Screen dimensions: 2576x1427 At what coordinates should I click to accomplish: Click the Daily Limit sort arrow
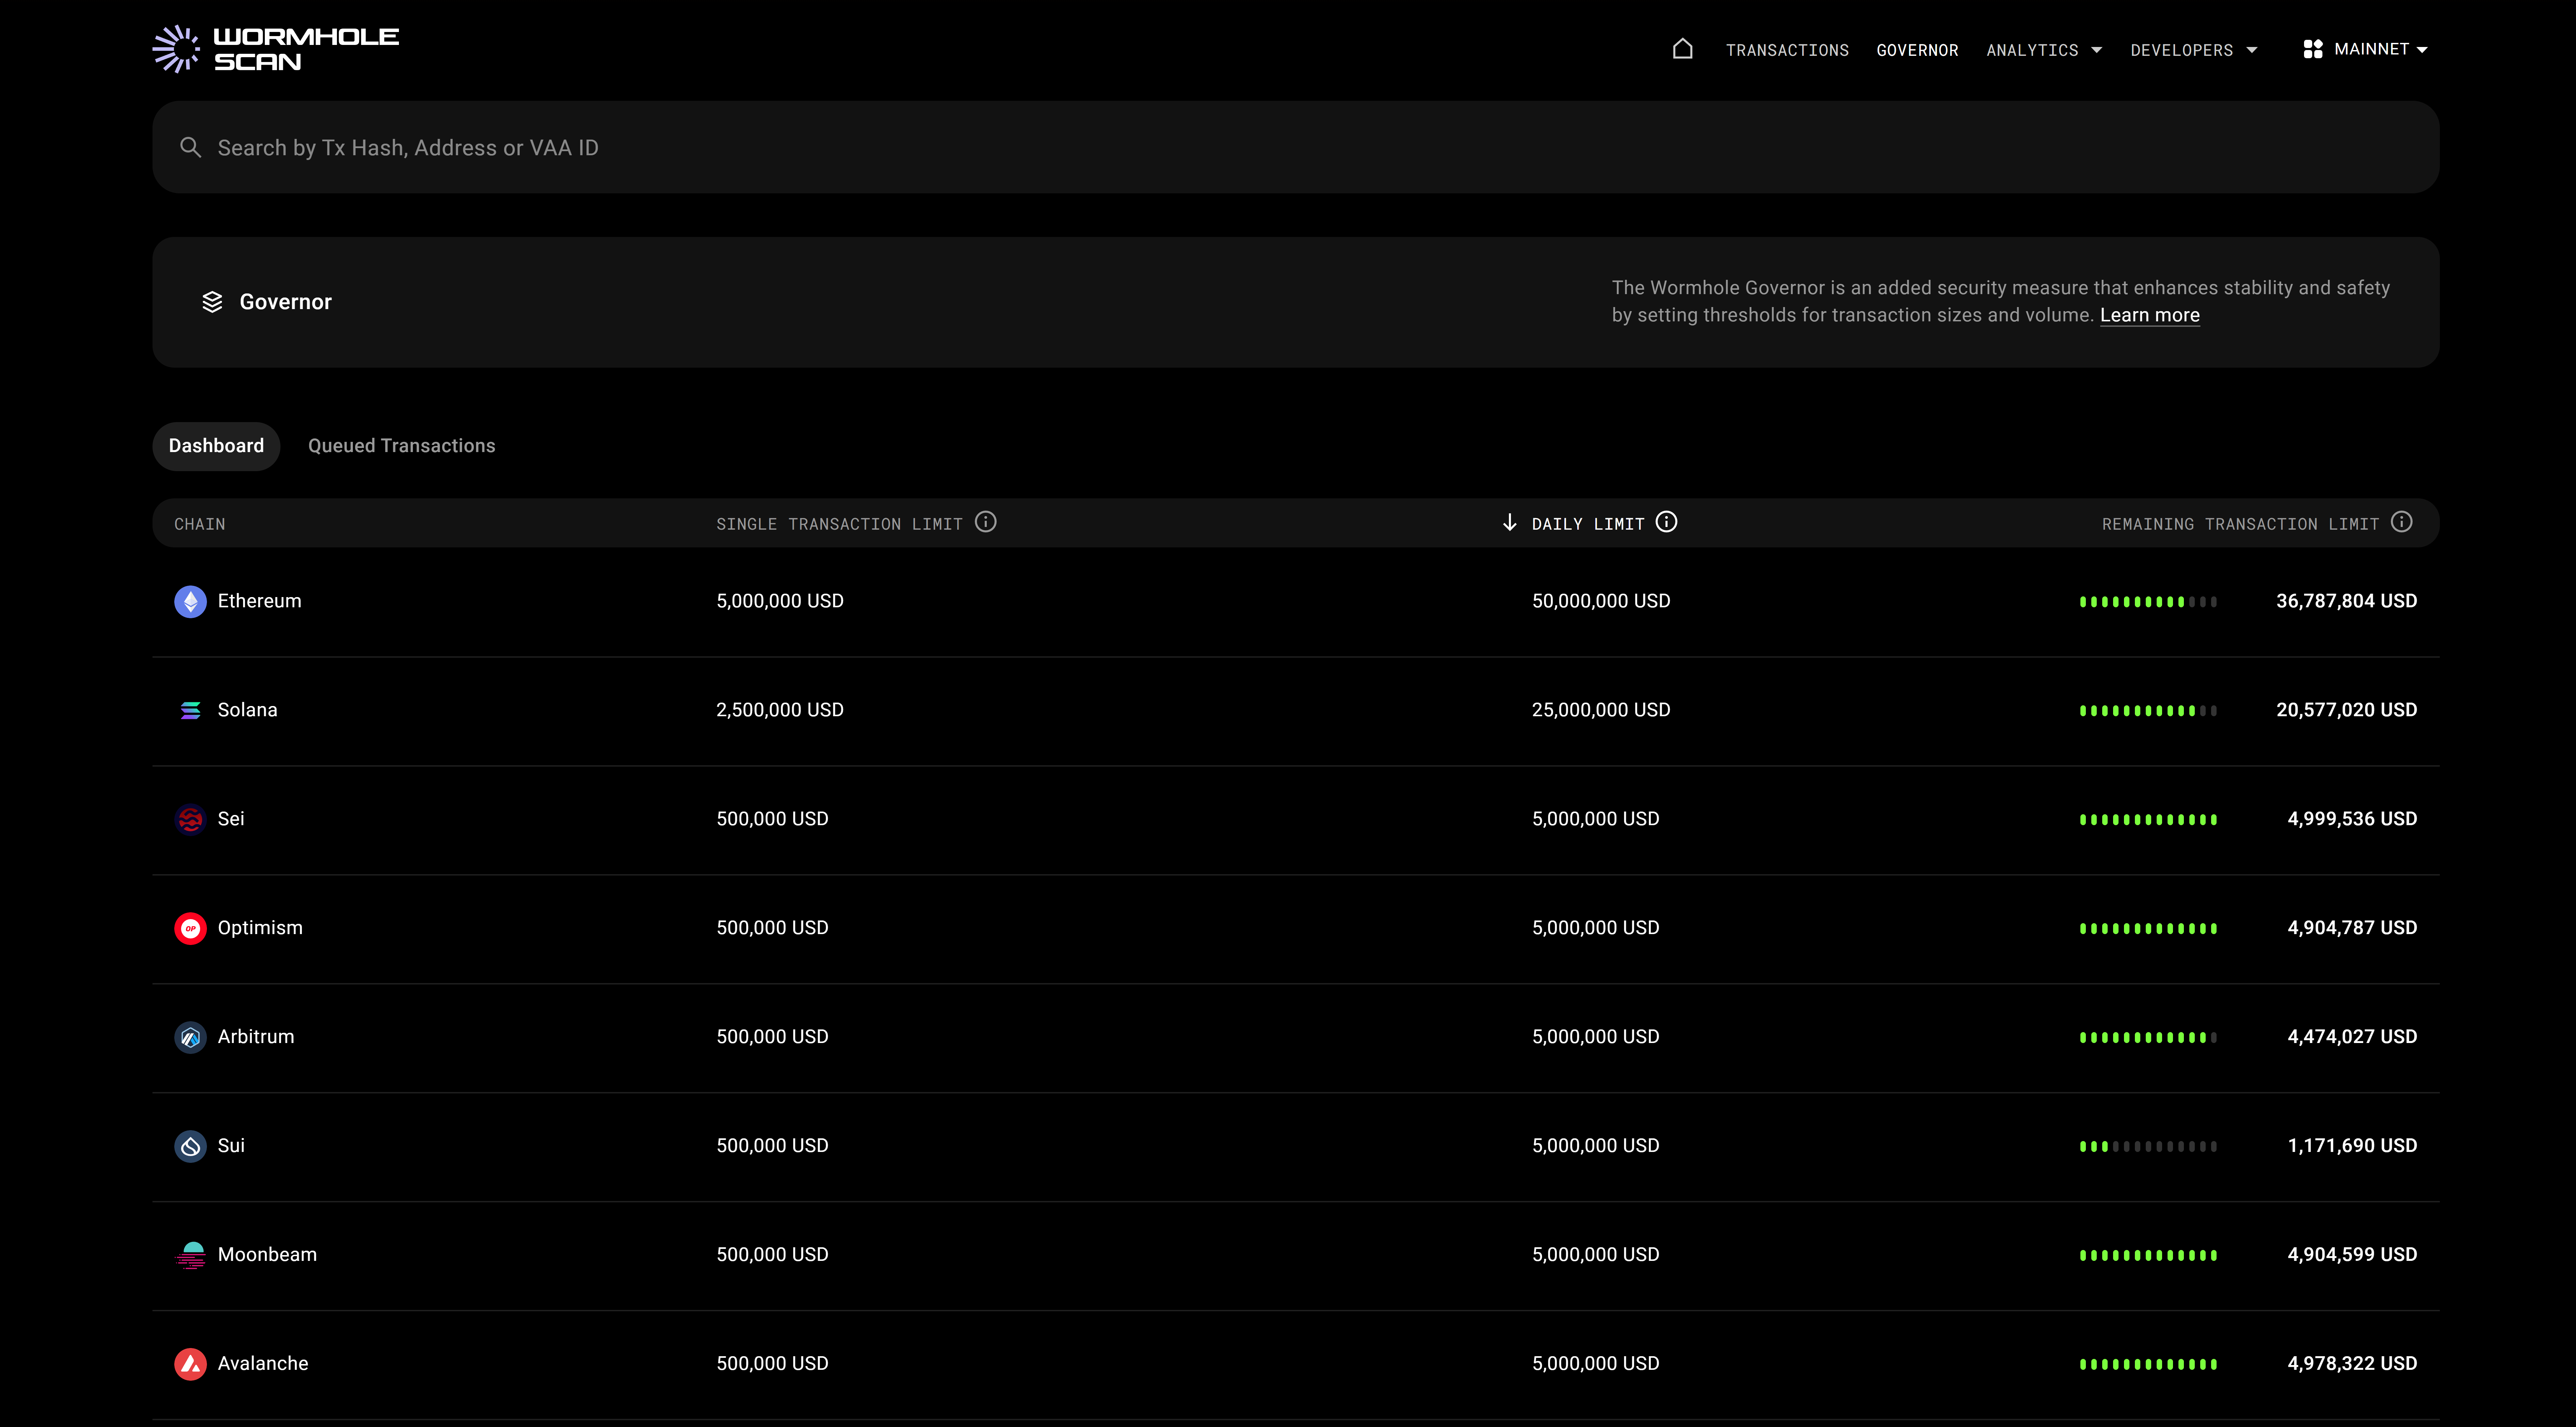coord(1510,523)
